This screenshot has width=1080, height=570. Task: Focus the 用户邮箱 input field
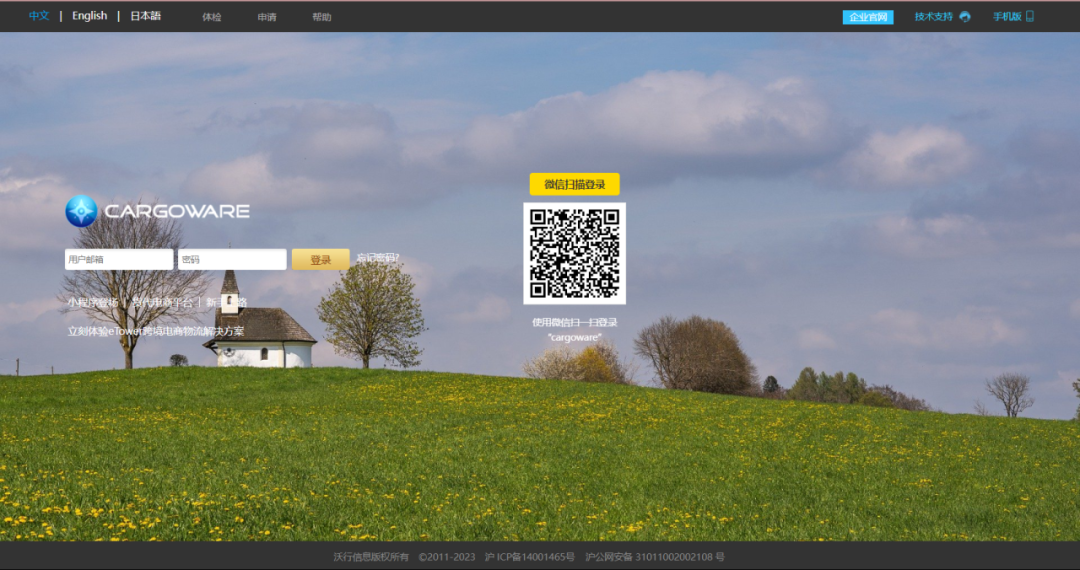point(119,260)
